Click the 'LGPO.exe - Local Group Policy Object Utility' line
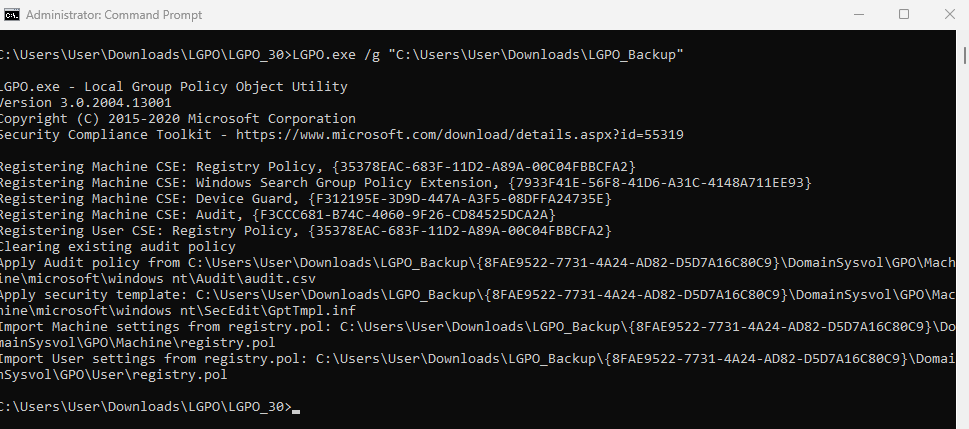 (x=173, y=86)
